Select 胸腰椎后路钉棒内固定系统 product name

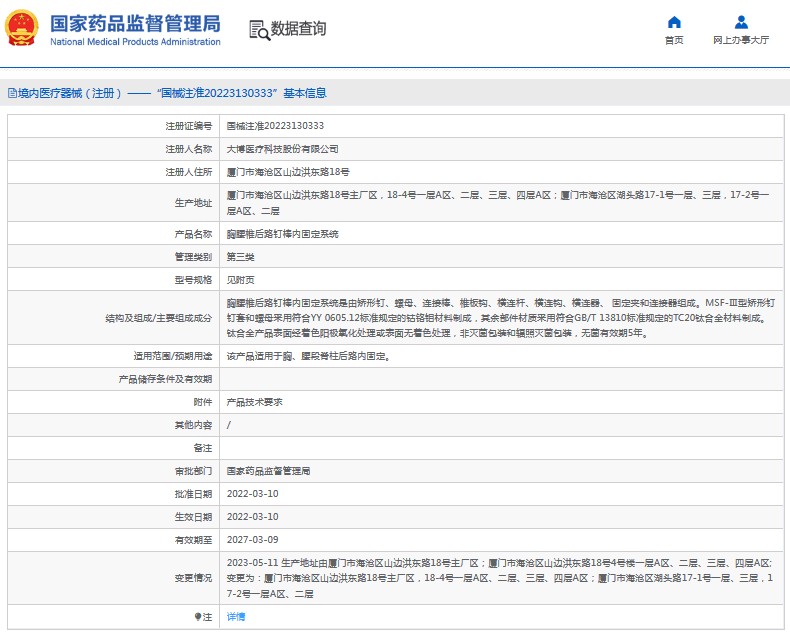point(282,234)
